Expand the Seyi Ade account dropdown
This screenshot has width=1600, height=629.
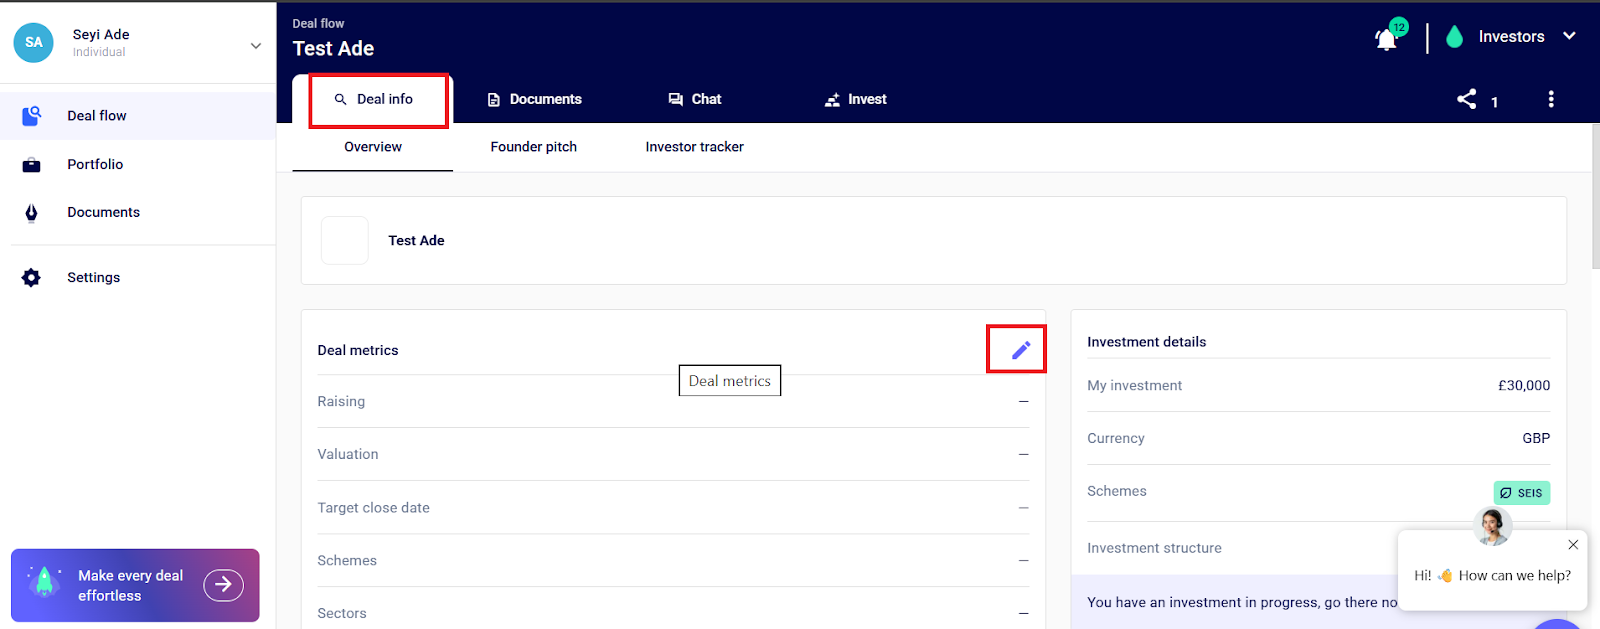(255, 46)
